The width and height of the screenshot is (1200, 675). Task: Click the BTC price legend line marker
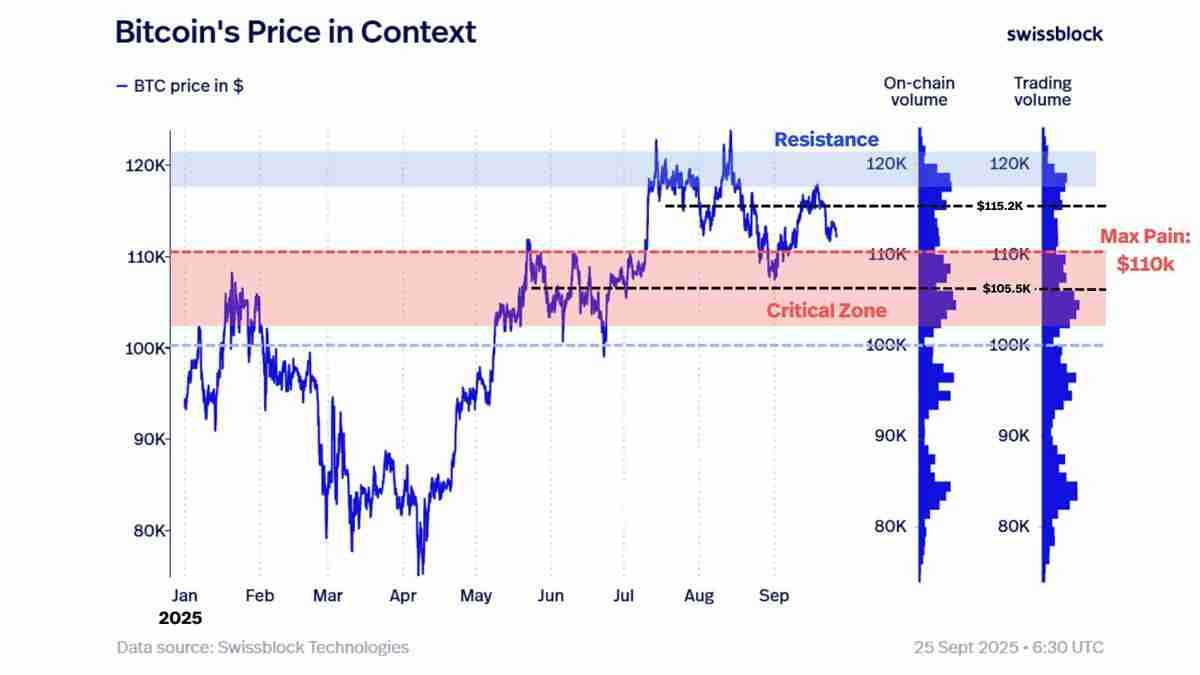tap(122, 86)
